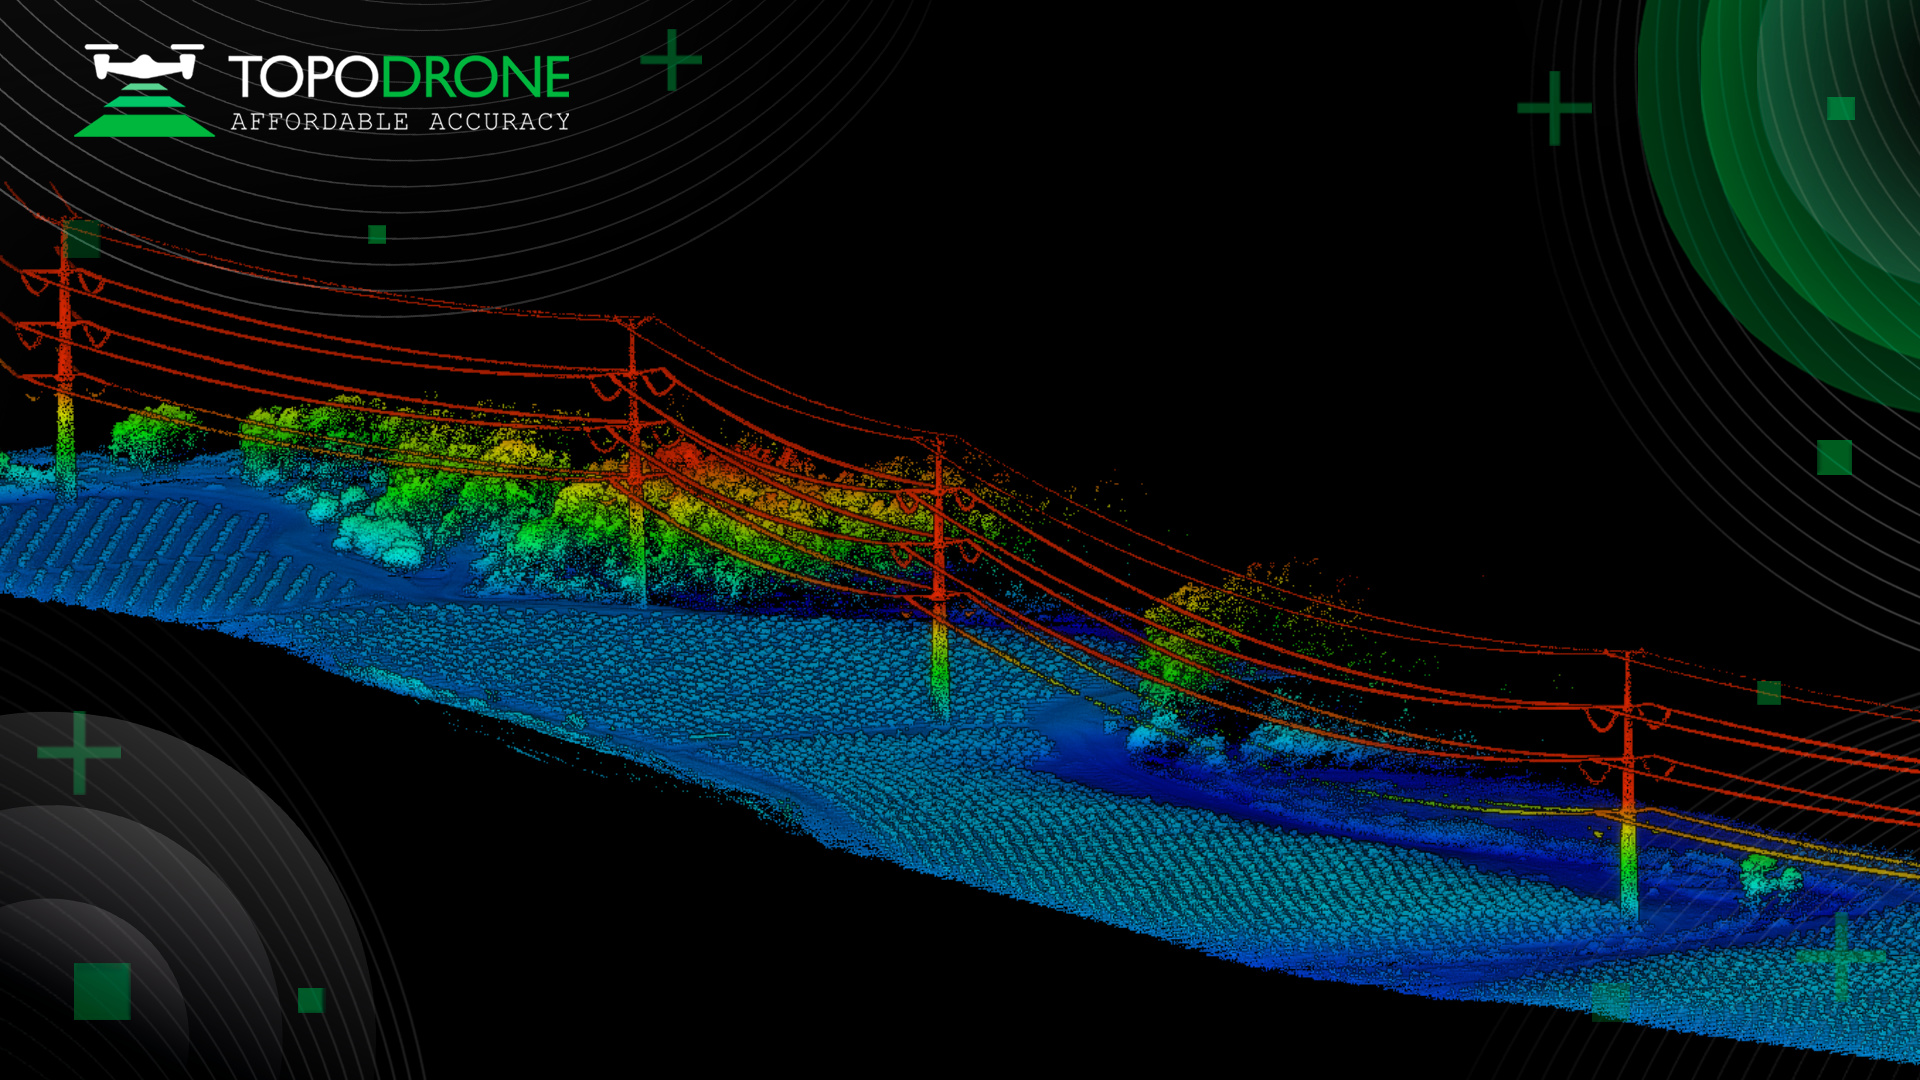Click the large green square at bottom left

pos(102,991)
